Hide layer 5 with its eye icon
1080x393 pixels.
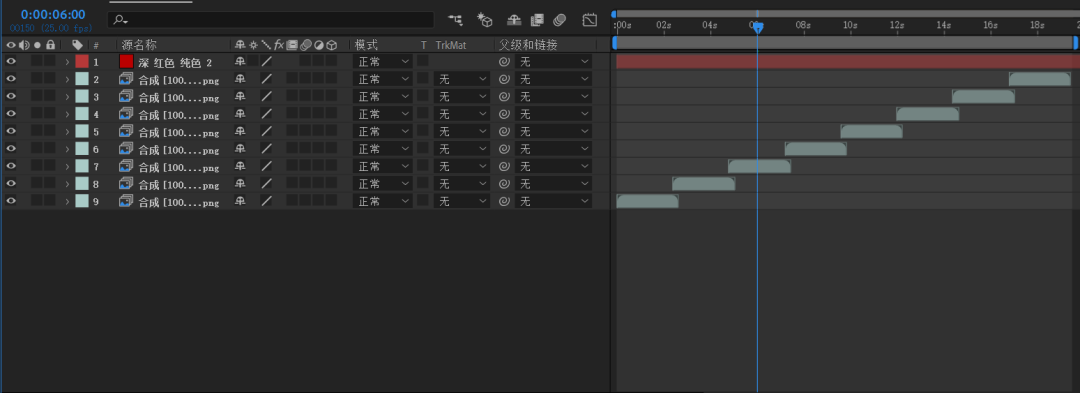(x=10, y=131)
